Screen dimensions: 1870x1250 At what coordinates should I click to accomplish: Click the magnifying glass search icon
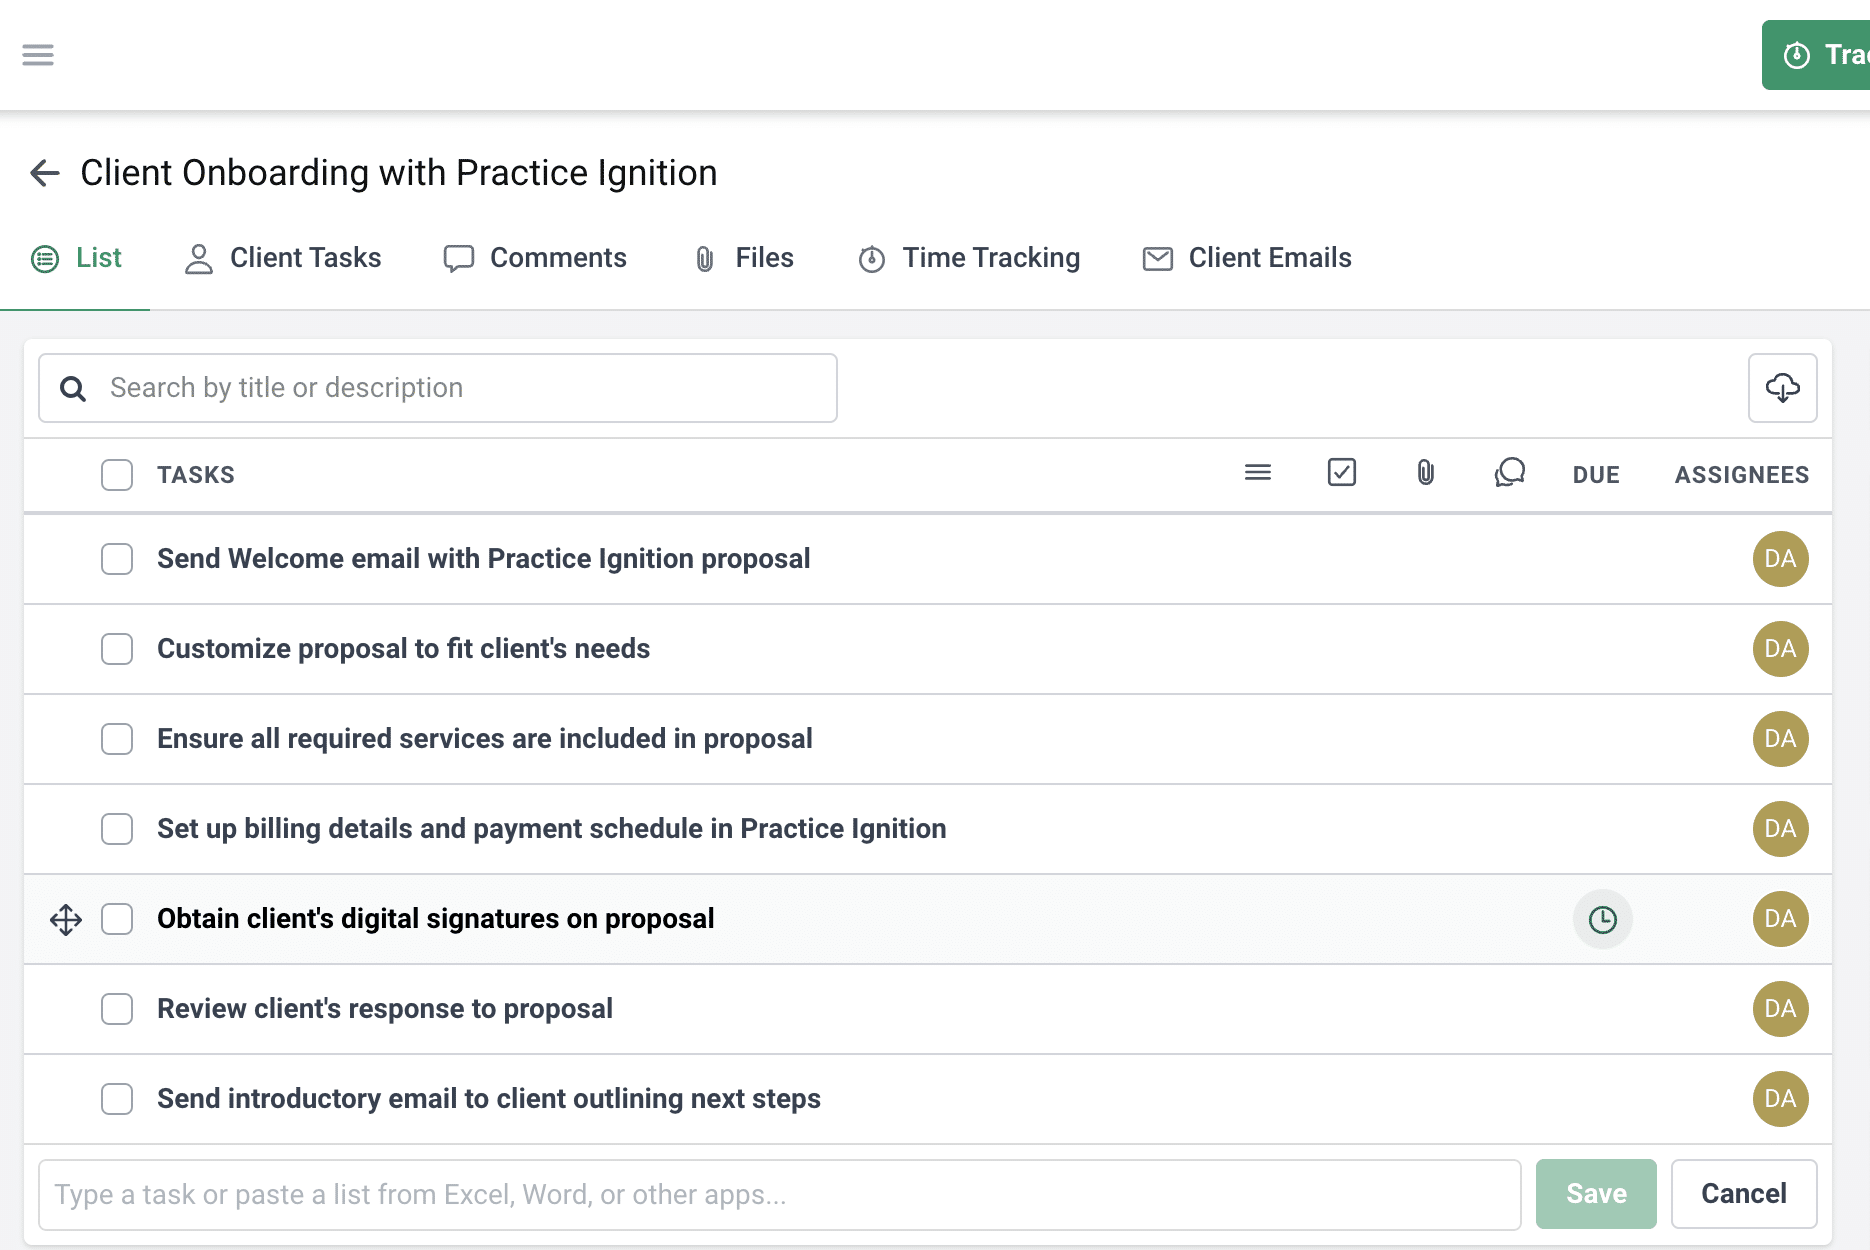pos(73,388)
